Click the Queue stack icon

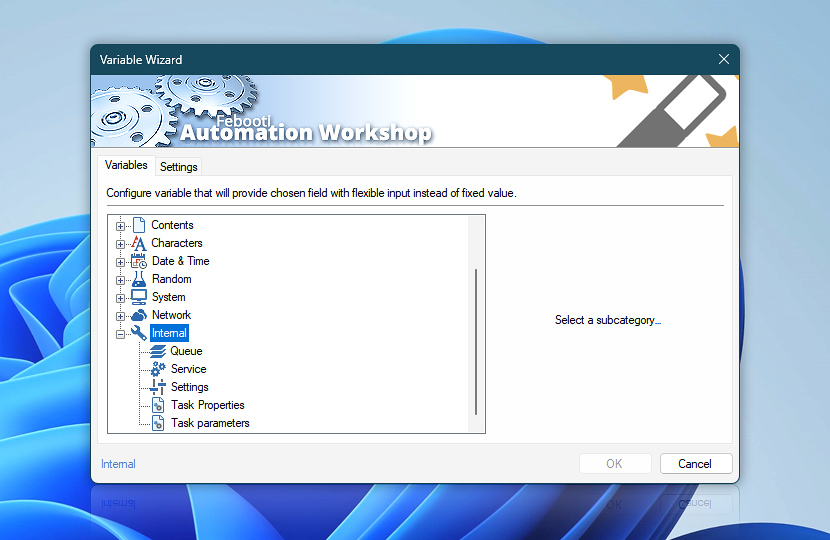pos(158,351)
